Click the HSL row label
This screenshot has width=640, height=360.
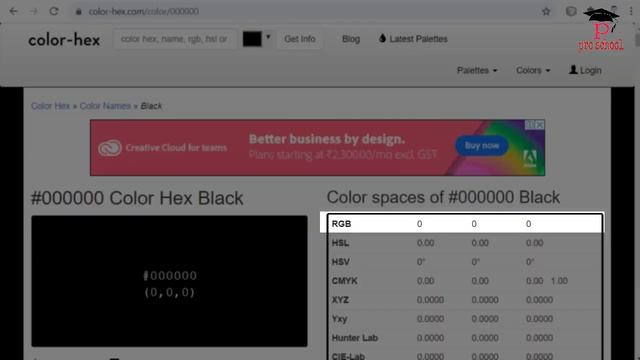(x=340, y=243)
